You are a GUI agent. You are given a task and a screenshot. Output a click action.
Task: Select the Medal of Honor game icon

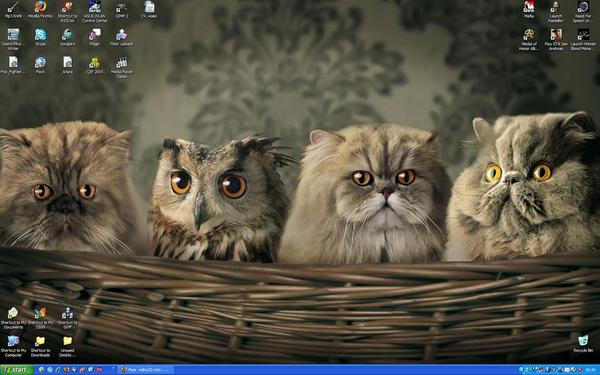click(529, 39)
